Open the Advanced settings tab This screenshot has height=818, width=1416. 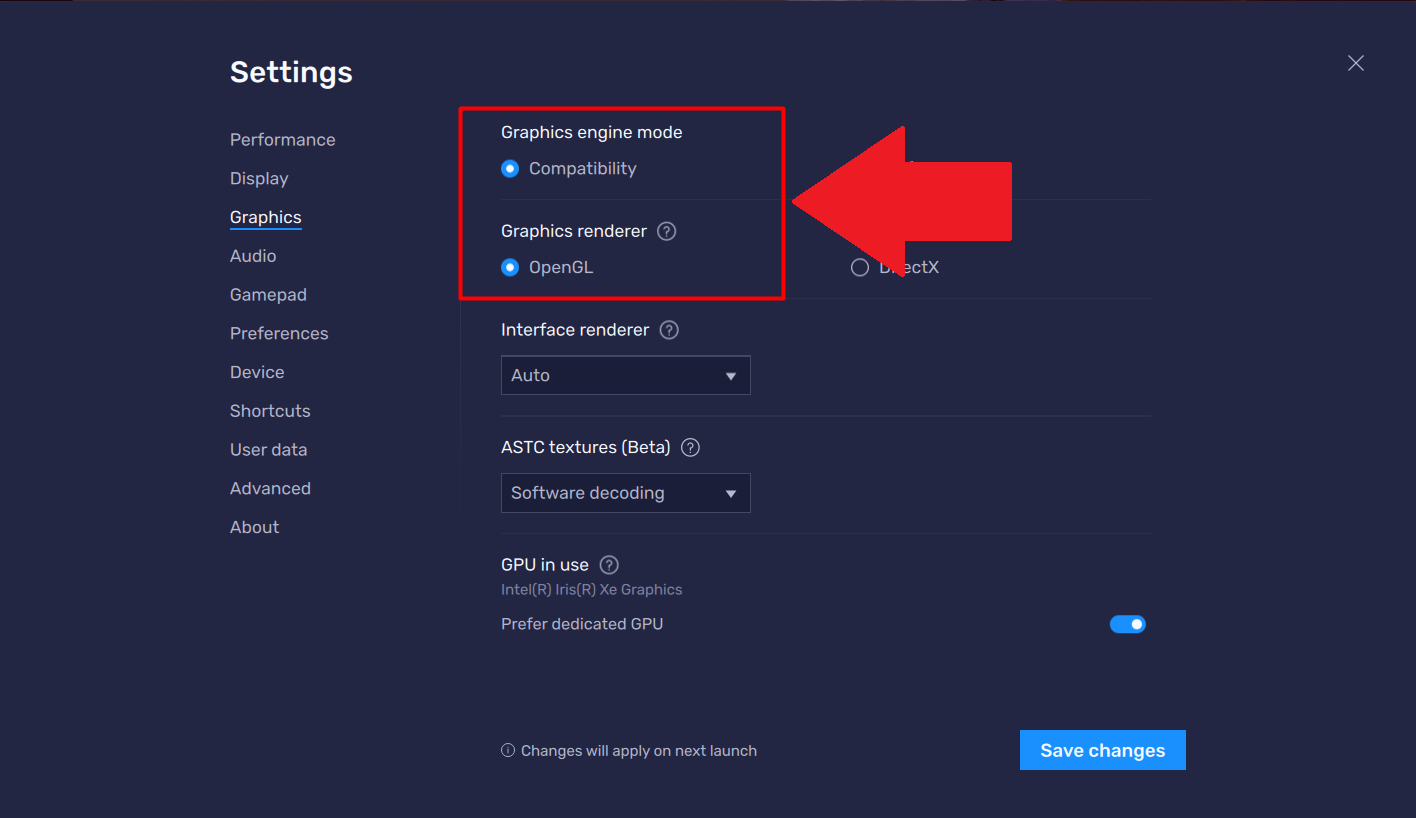270,489
